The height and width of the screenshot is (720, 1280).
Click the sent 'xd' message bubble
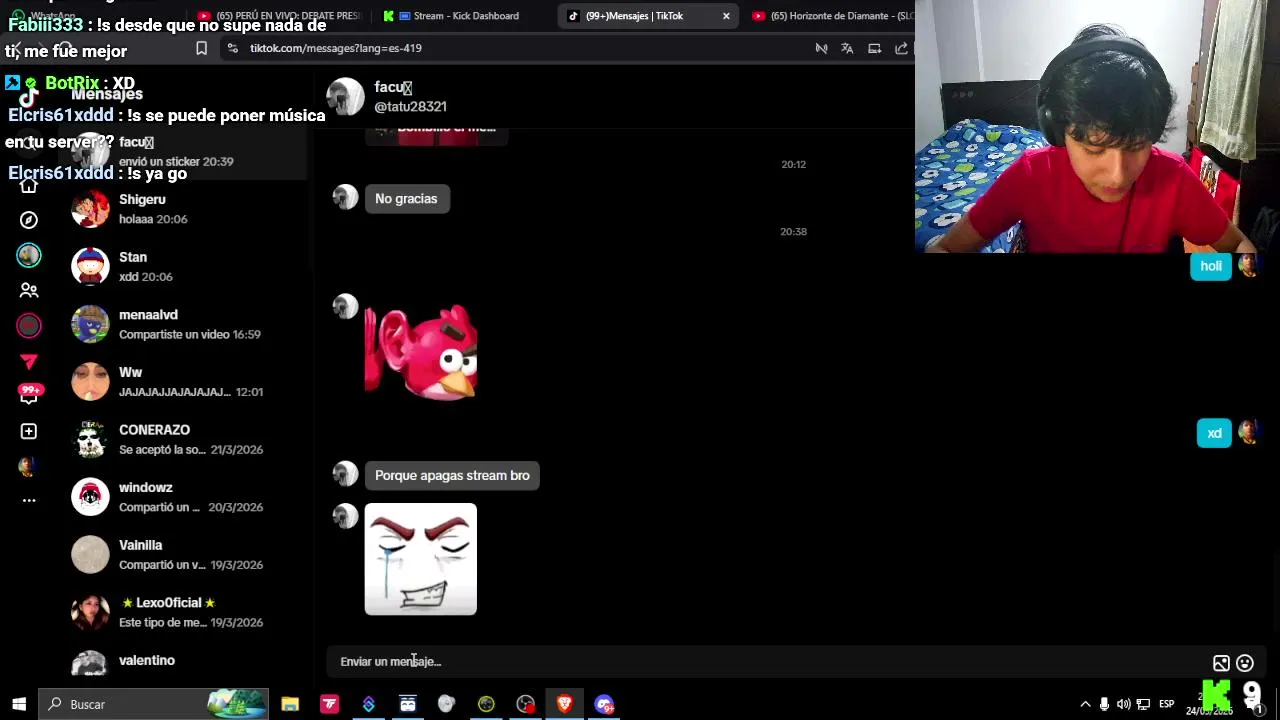(1214, 434)
